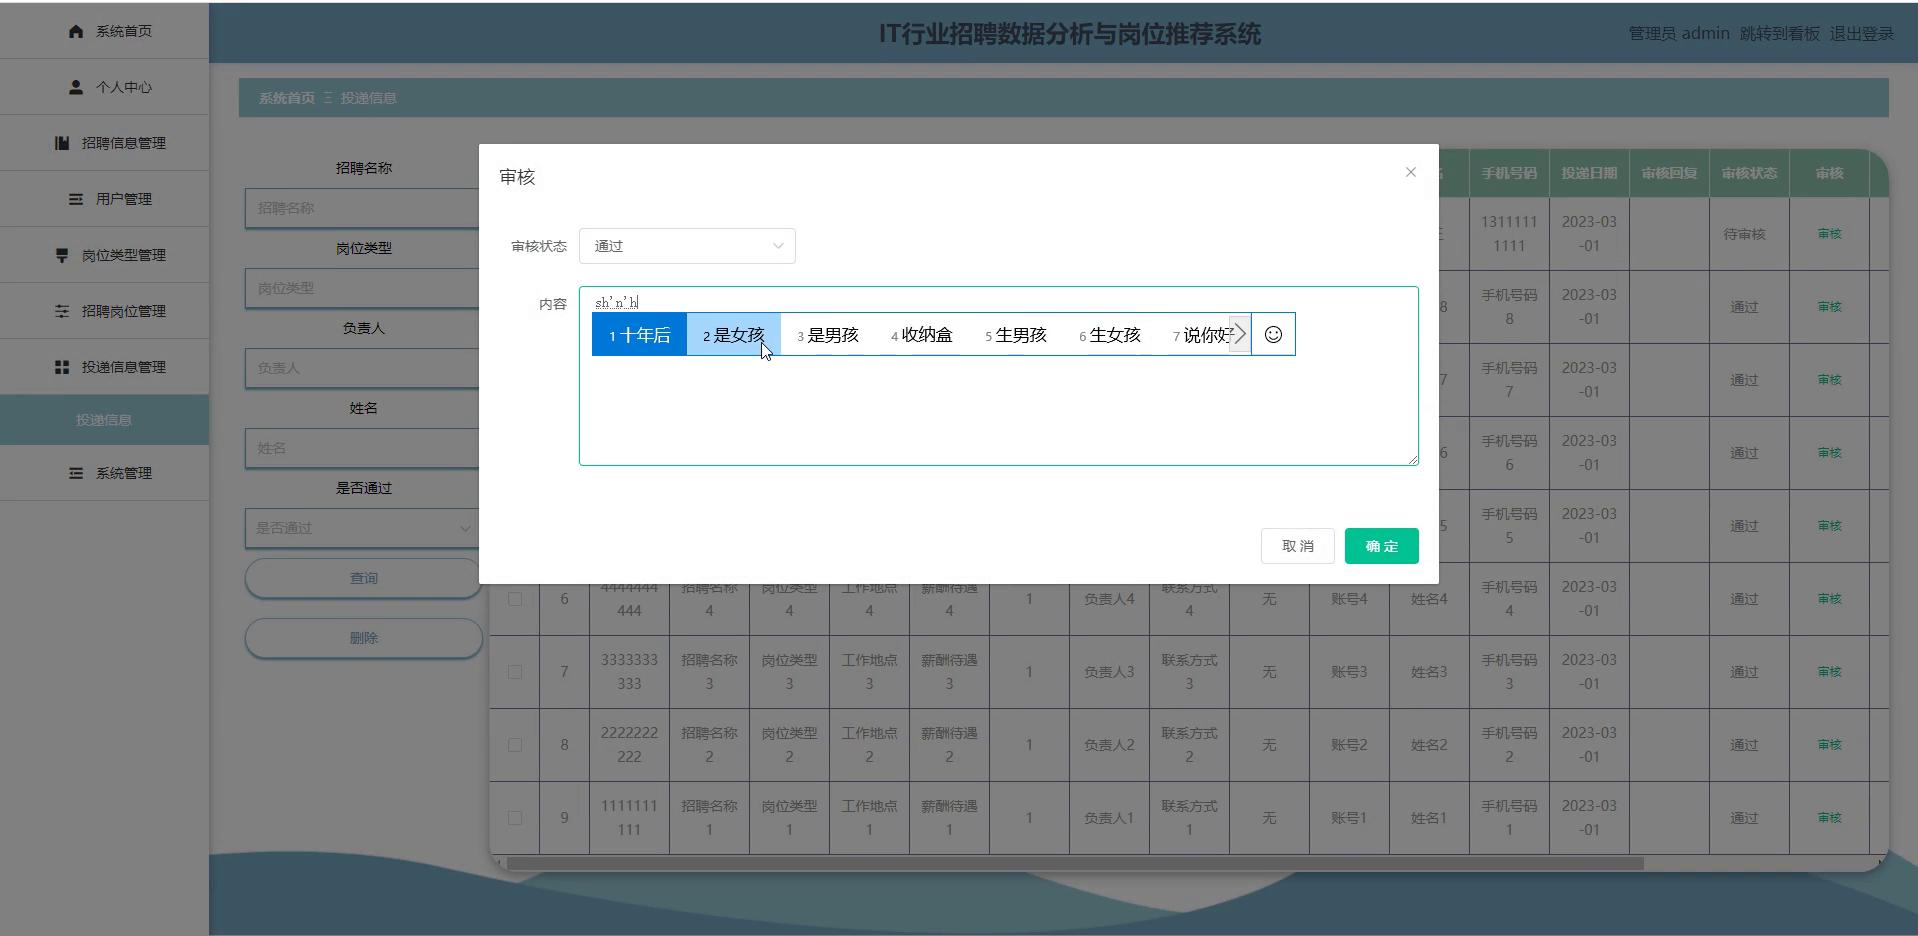Click 审核 link in the 手机号码7 row

pyautogui.click(x=1829, y=380)
